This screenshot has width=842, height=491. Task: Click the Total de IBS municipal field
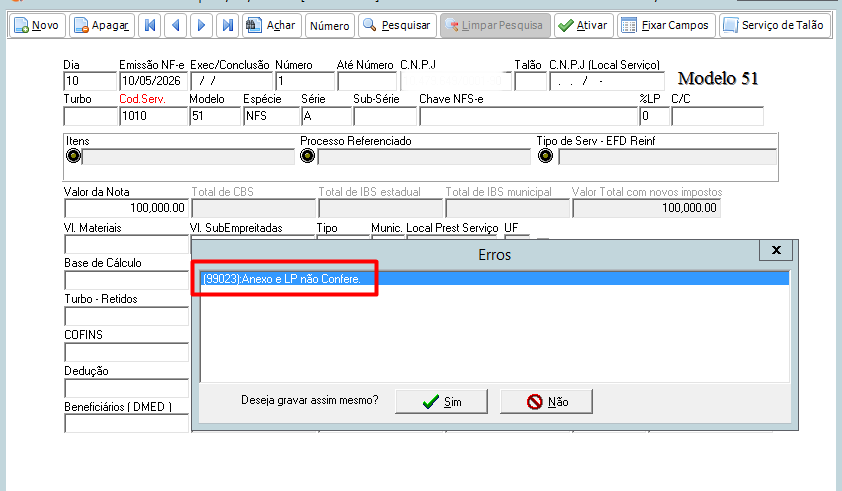click(507, 208)
